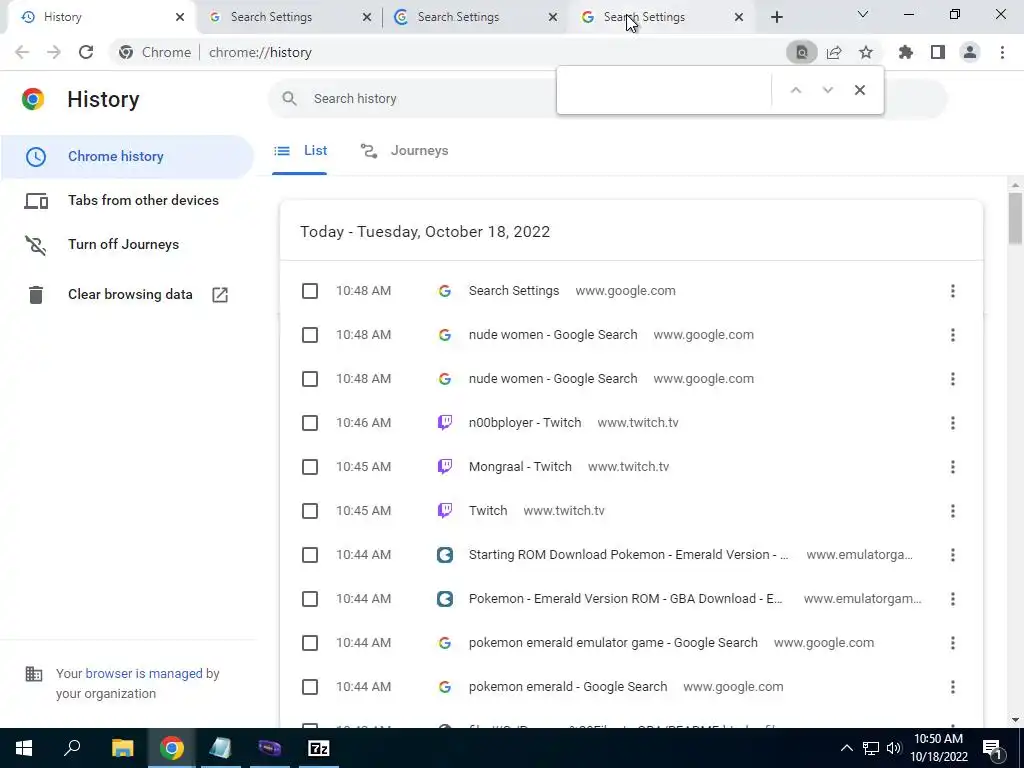Image resolution: width=1024 pixels, height=768 pixels.
Task: Open actions menu for Twitch entry
Action: (x=953, y=511)
